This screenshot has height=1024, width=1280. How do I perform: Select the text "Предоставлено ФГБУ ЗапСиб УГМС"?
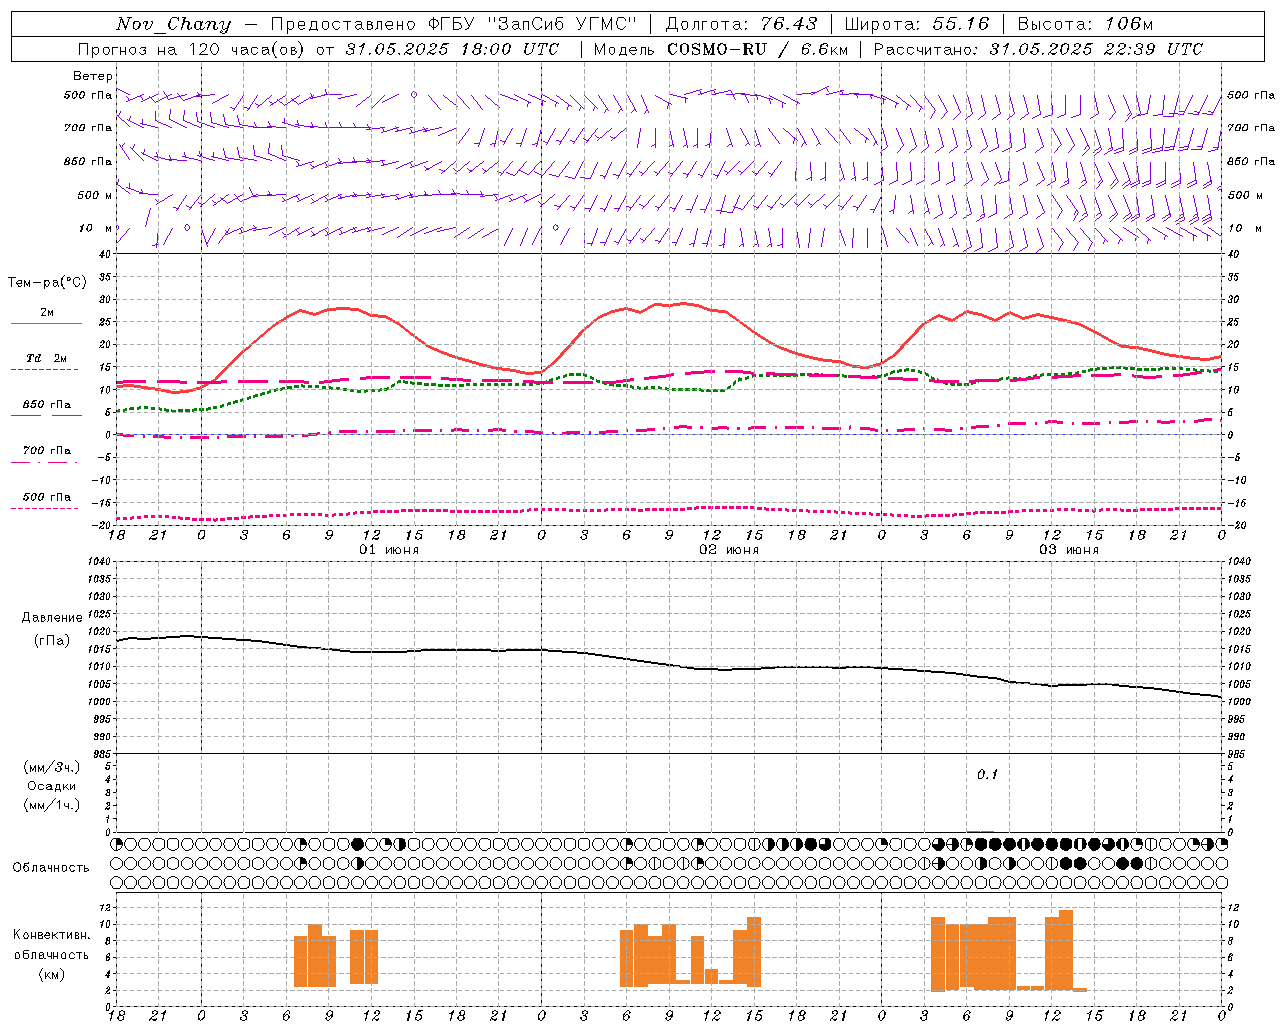point(454,24)
